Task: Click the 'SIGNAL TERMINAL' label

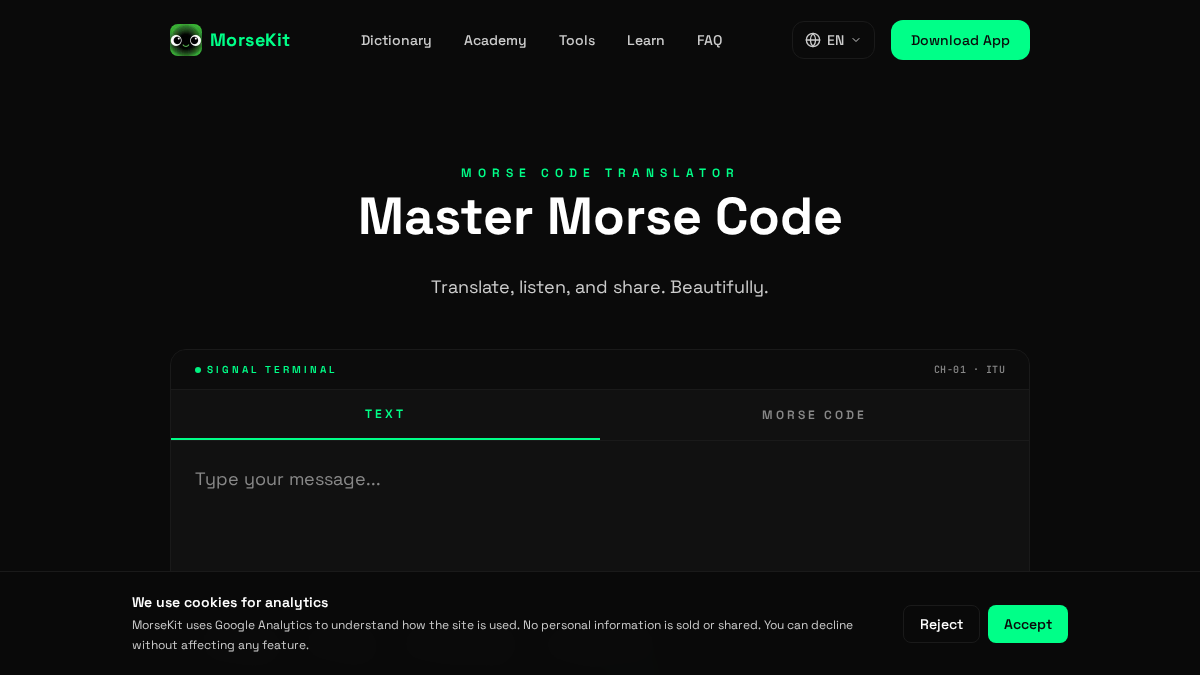Action: [271, 370]
